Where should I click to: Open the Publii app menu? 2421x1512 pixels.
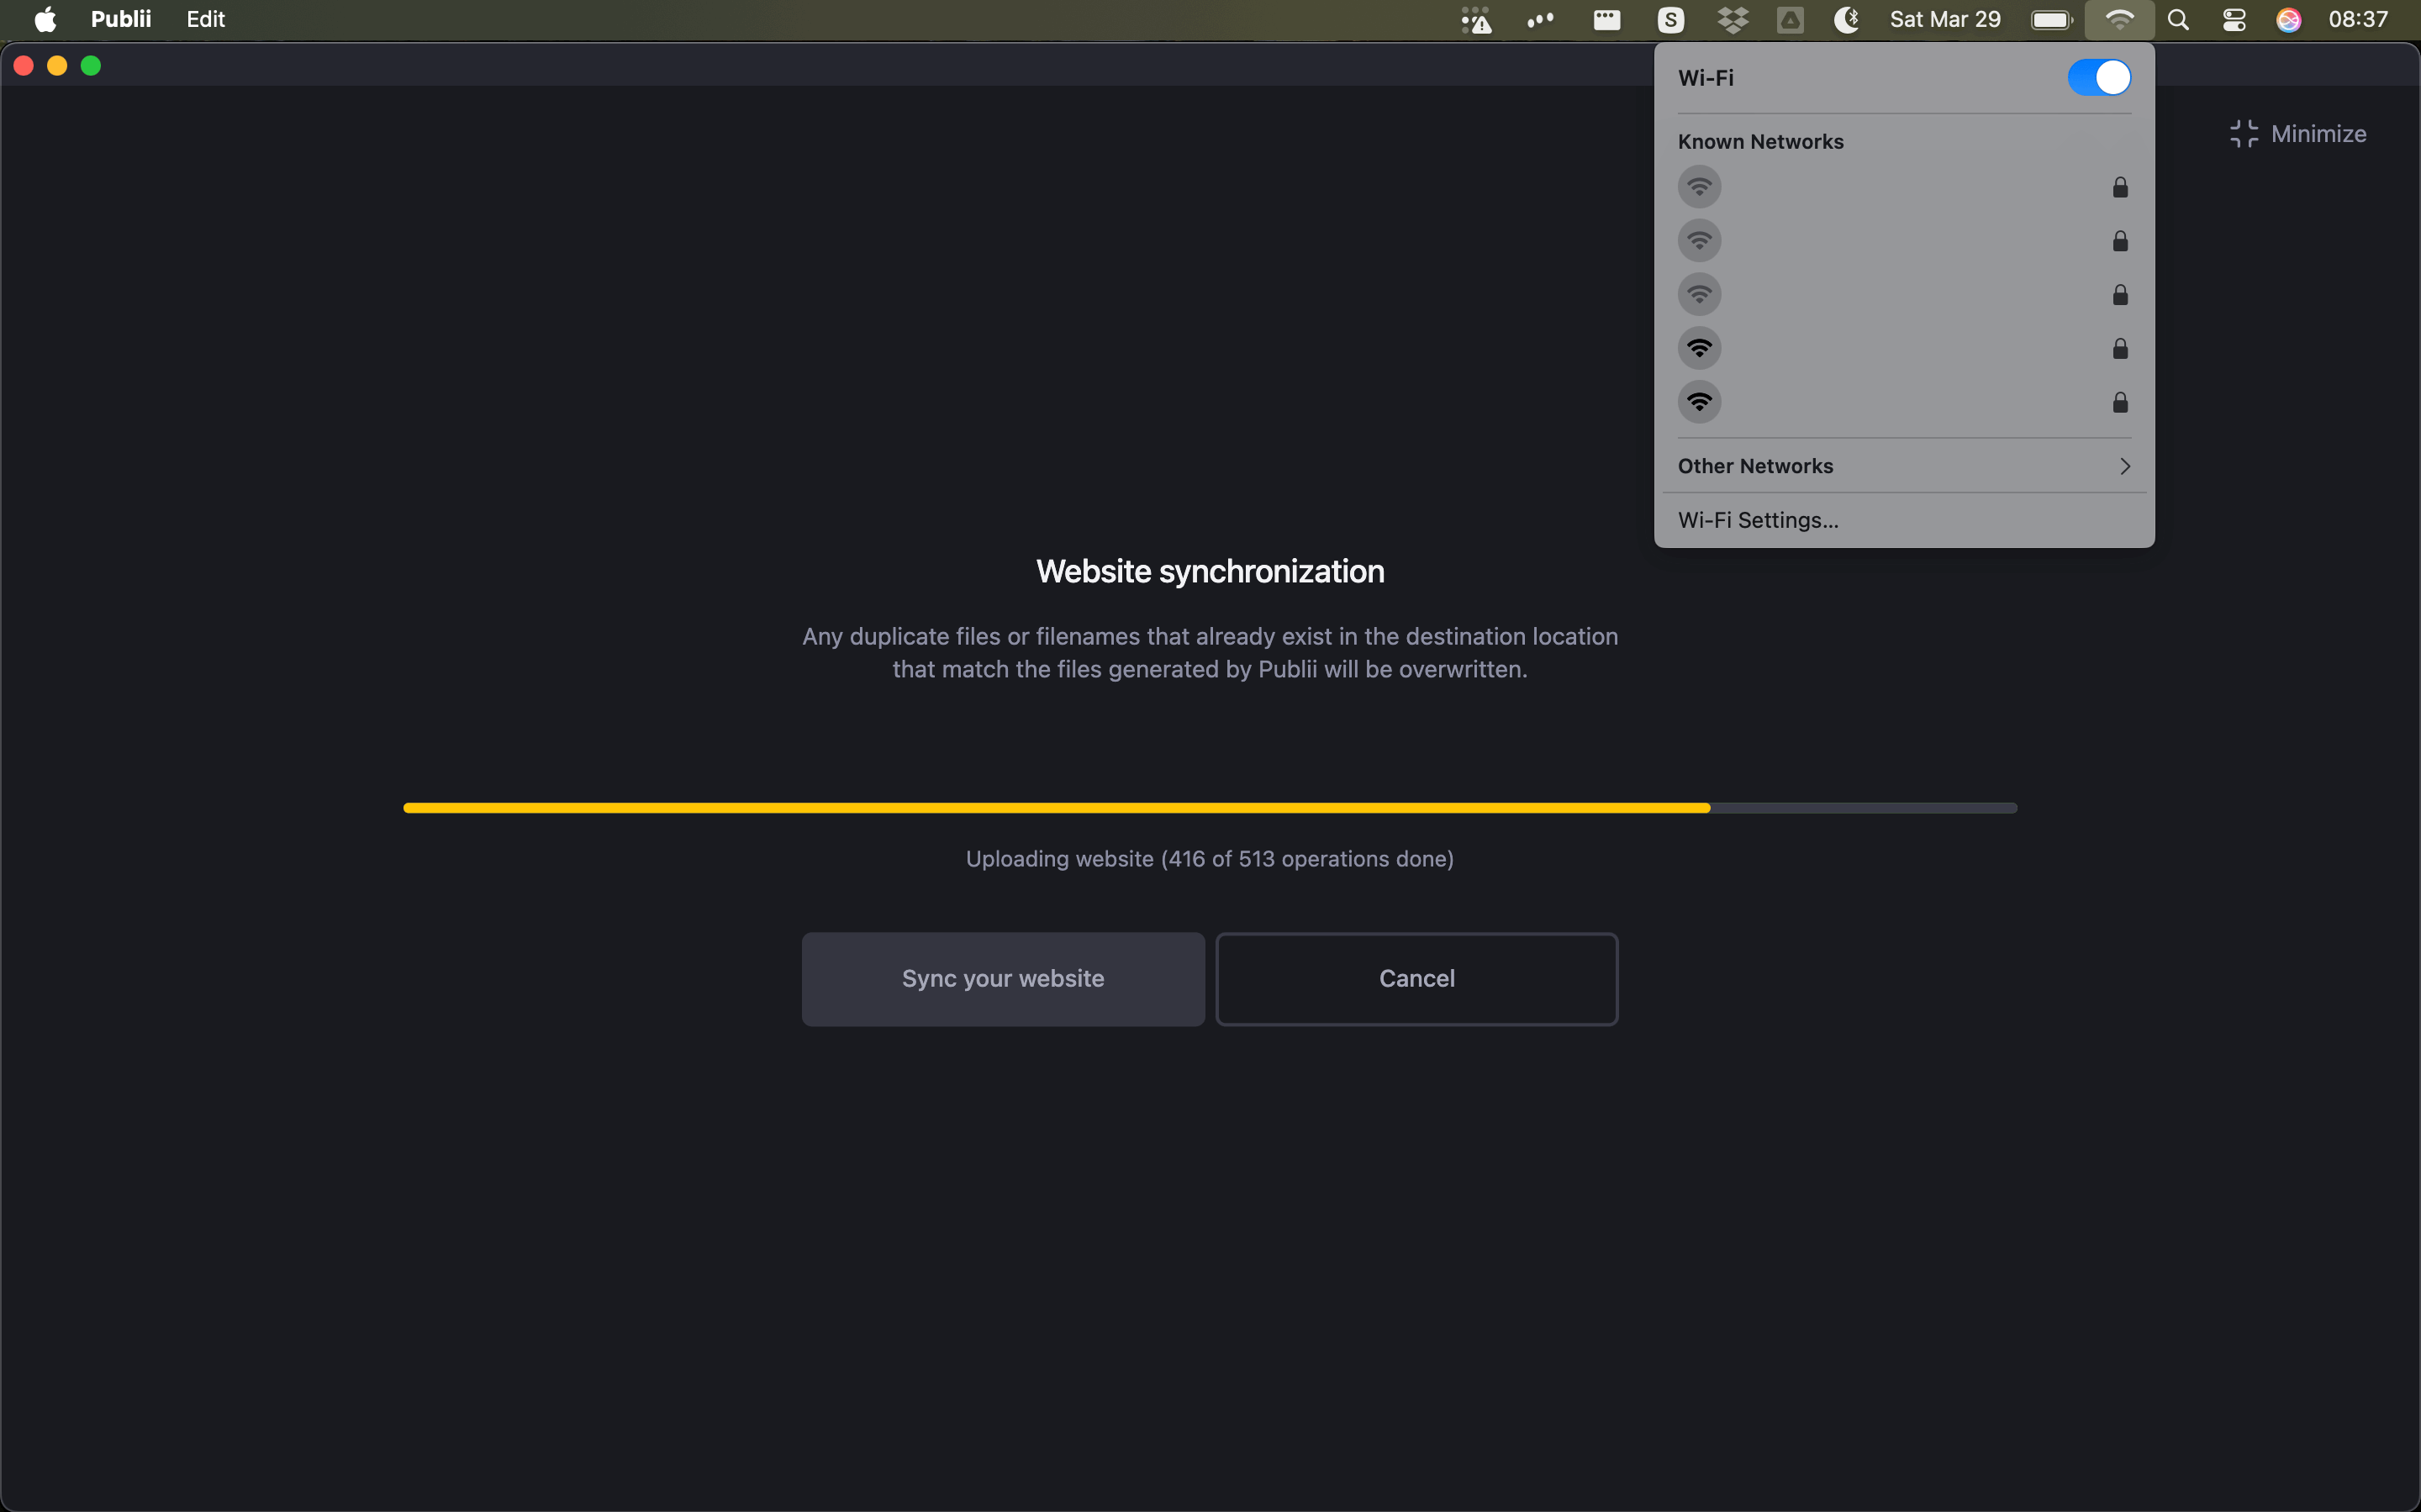121,20
